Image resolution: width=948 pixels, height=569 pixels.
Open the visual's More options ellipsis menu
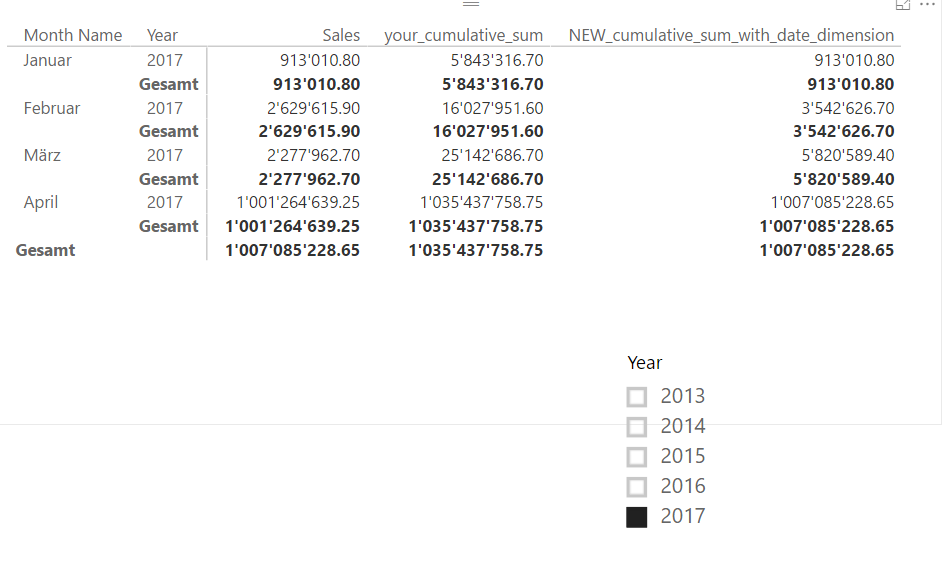(927, 5)
